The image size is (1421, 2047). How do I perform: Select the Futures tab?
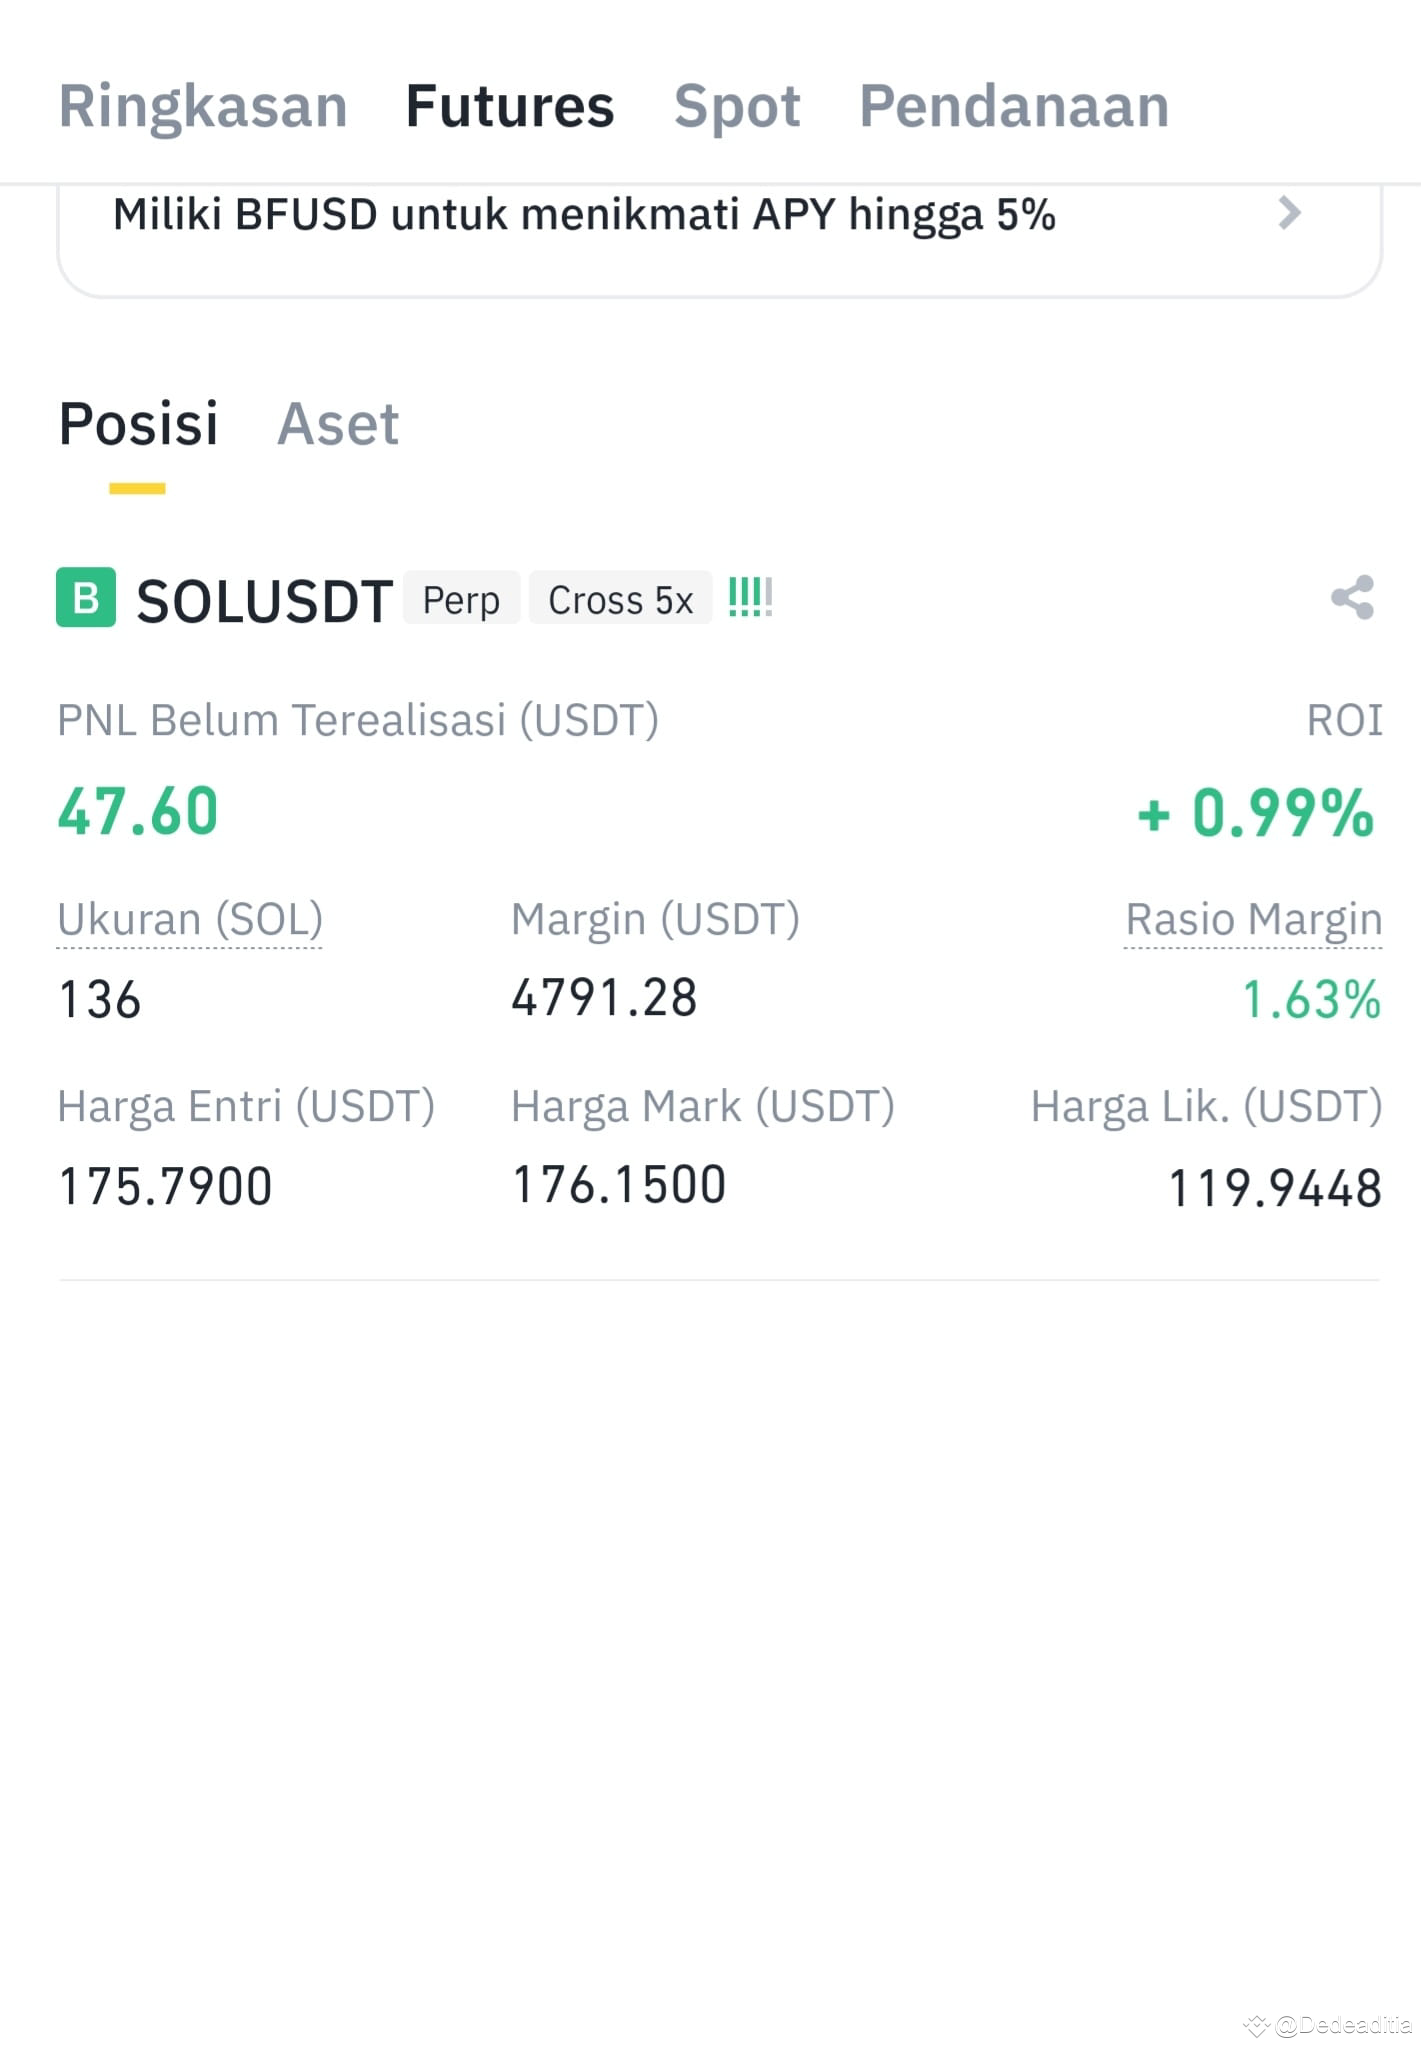coord(510,106)
